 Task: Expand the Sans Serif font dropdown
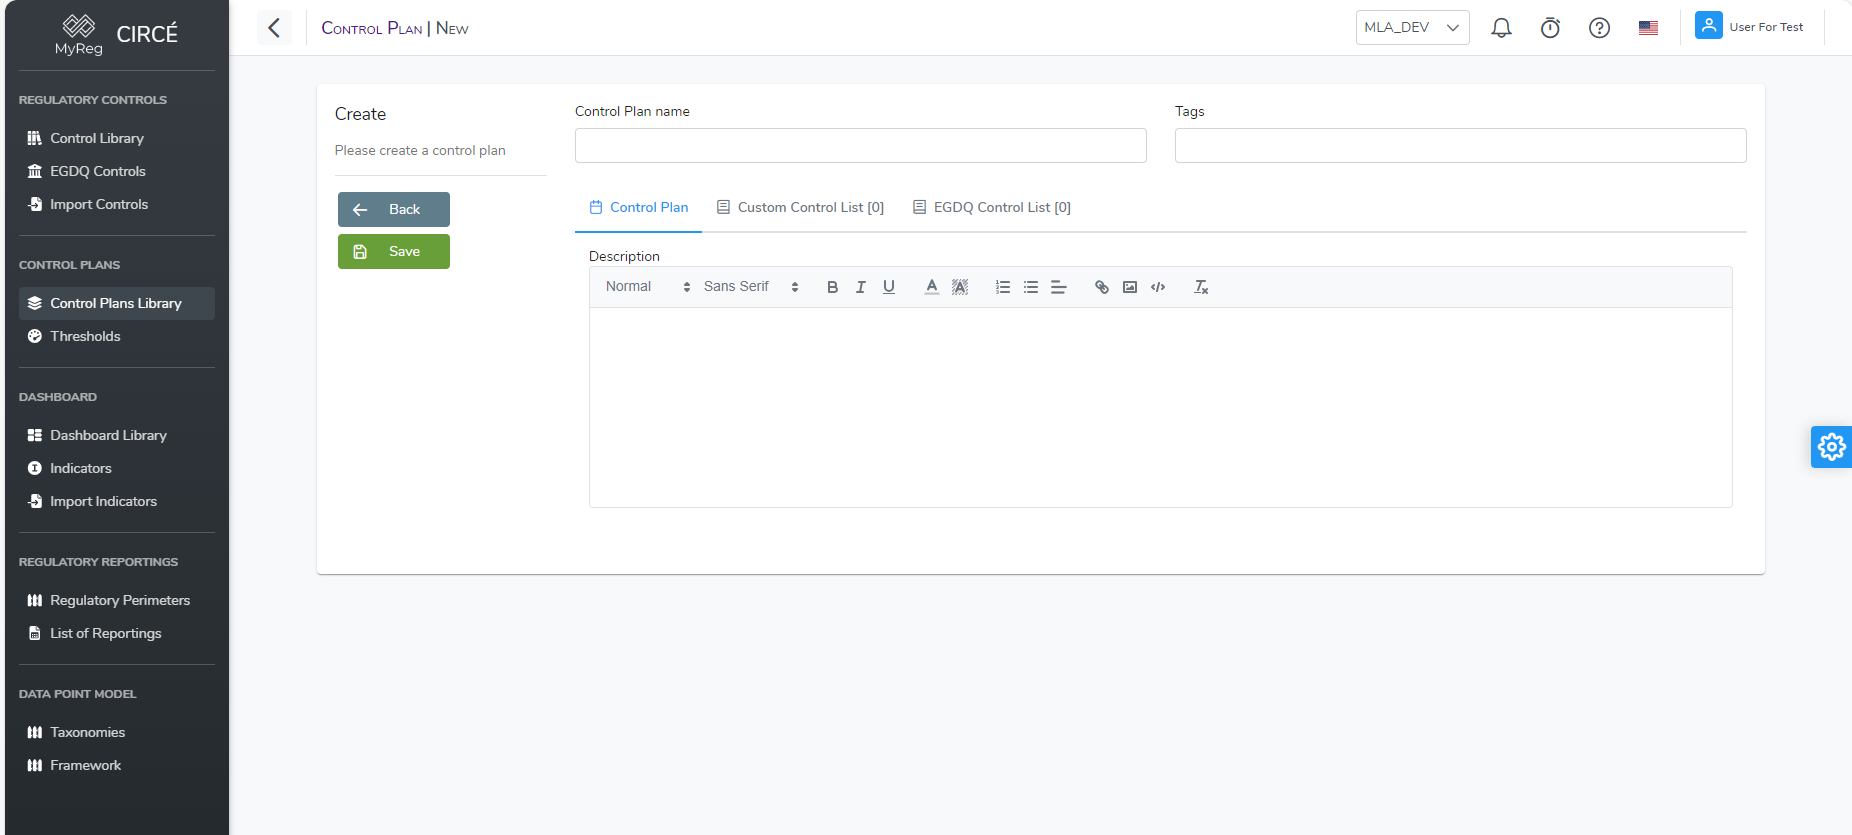[x=750, y=287]
